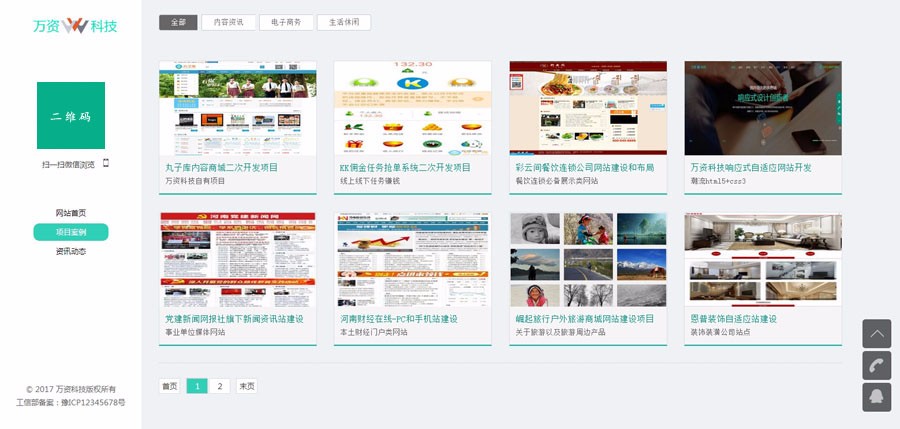Open 万资科技响应式 website thumbnail

[x=763, y=108]
